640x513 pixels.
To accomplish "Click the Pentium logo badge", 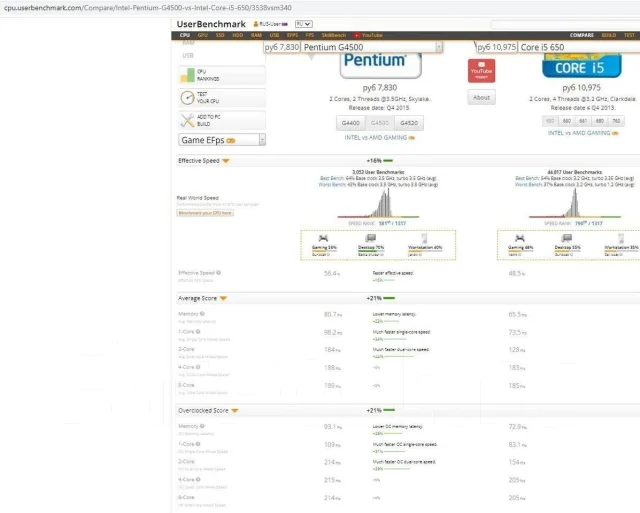I will pyautogui.click(x=380, y=65).
